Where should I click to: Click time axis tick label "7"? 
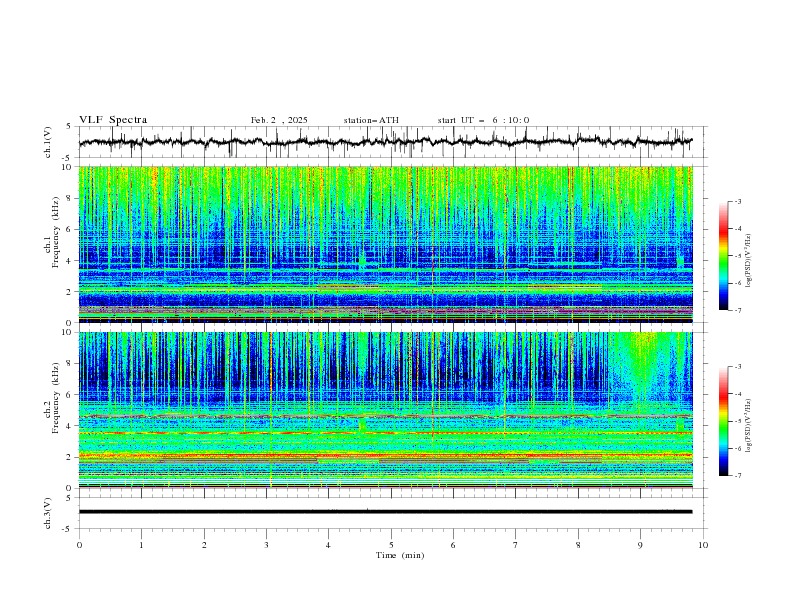(x=516, y=545)
